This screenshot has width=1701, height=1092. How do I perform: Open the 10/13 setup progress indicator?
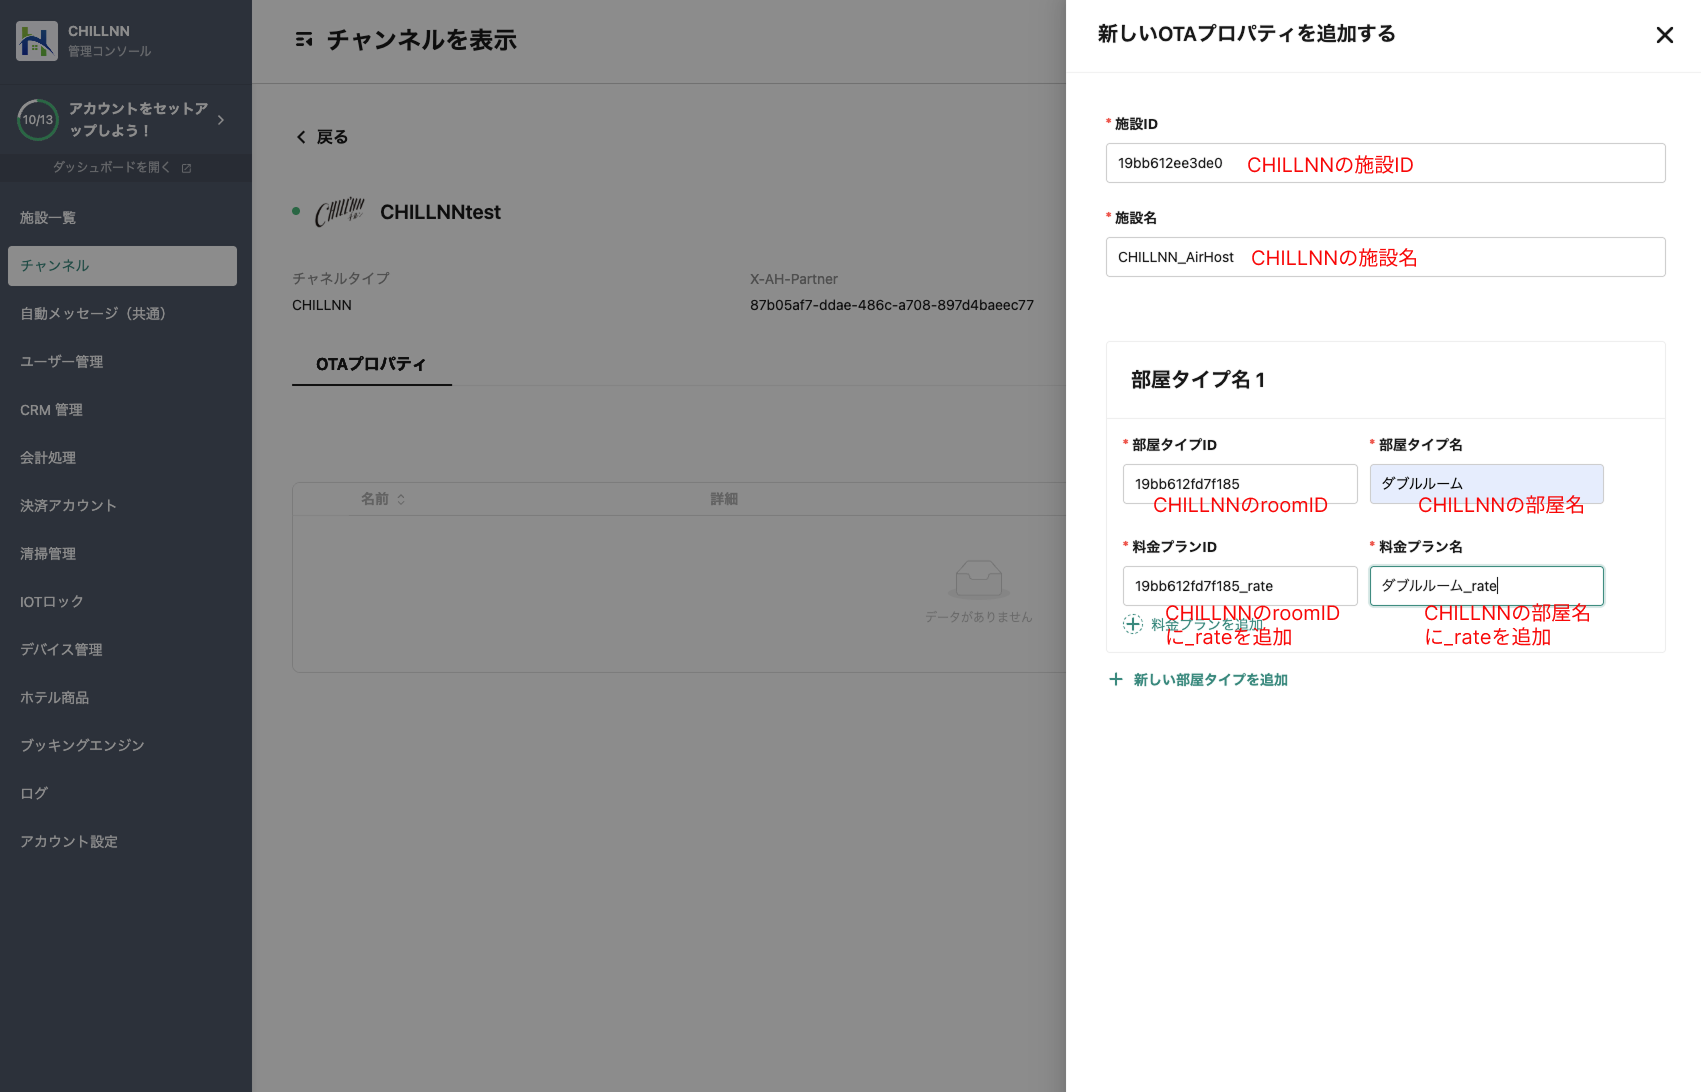[x=38, y=120]
